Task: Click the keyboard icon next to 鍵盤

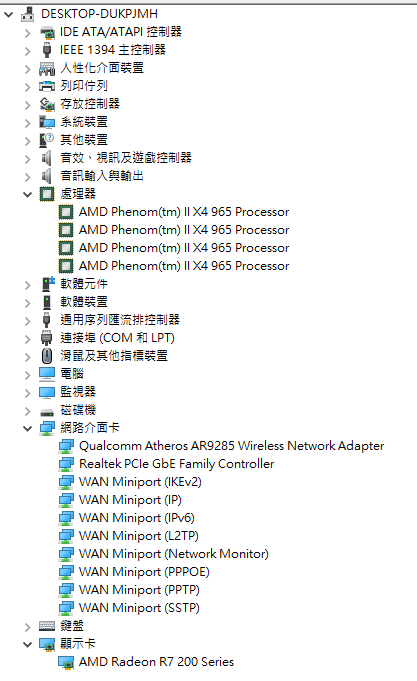Action: point(47,626)
